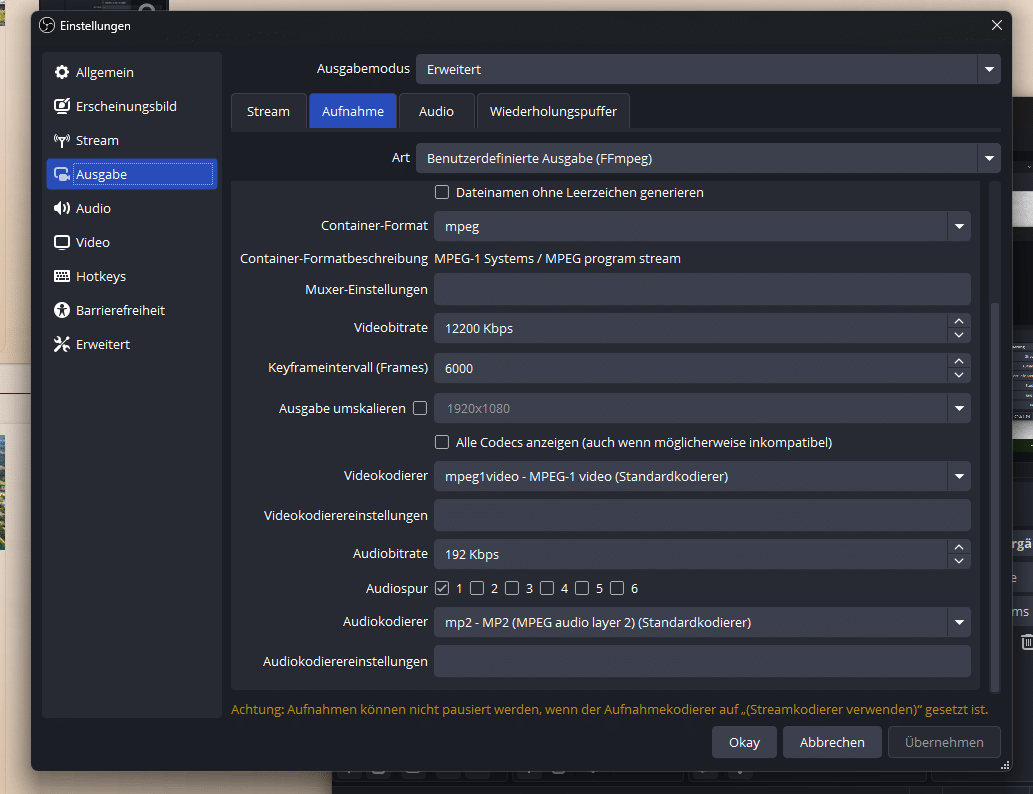Click the Okay button
Image resolution: width=1033 pixels, height=794 pixels.
point(744,742)
